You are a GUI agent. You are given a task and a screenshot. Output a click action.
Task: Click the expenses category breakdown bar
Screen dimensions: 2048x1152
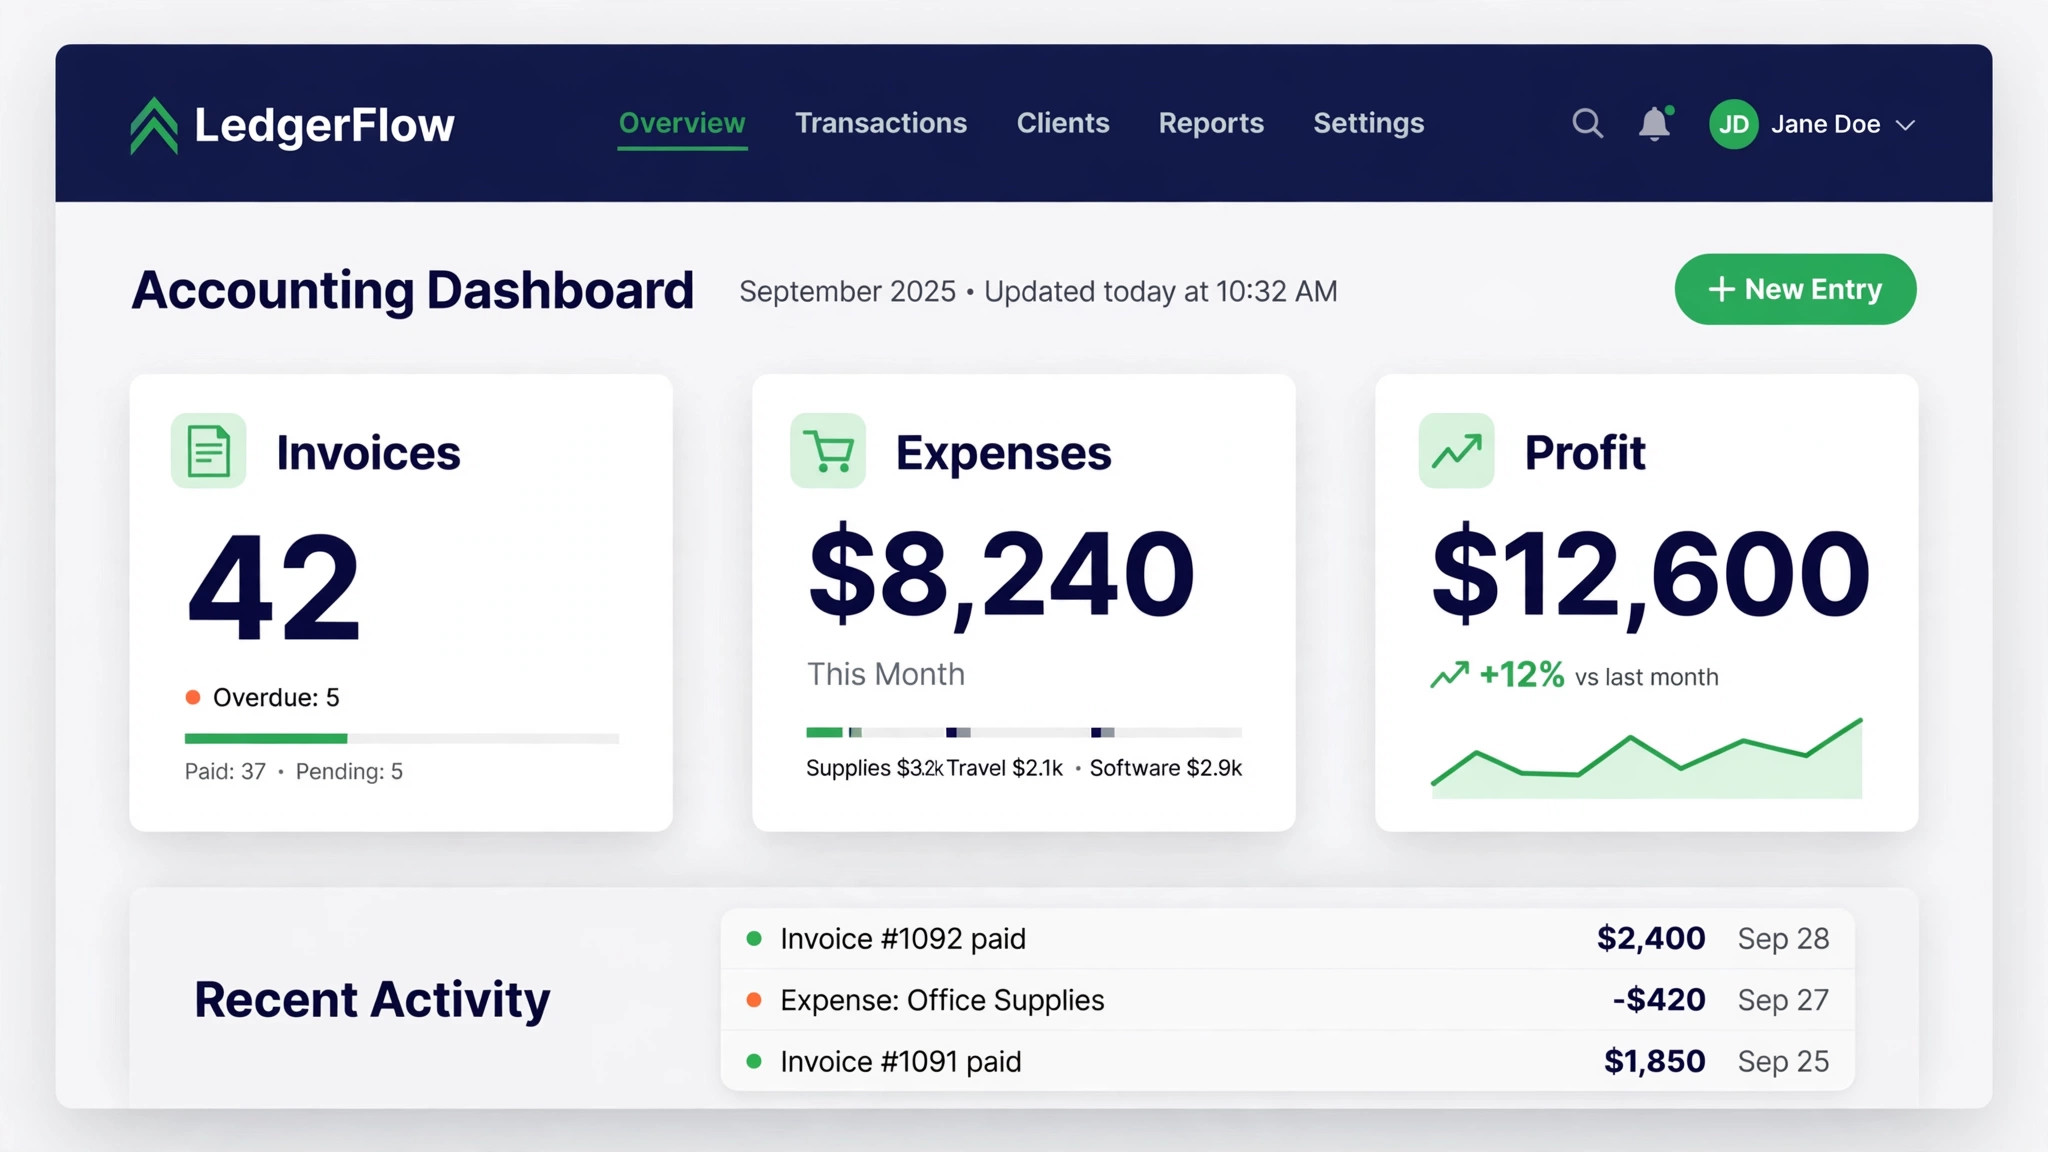click(x=1024, y=732)
